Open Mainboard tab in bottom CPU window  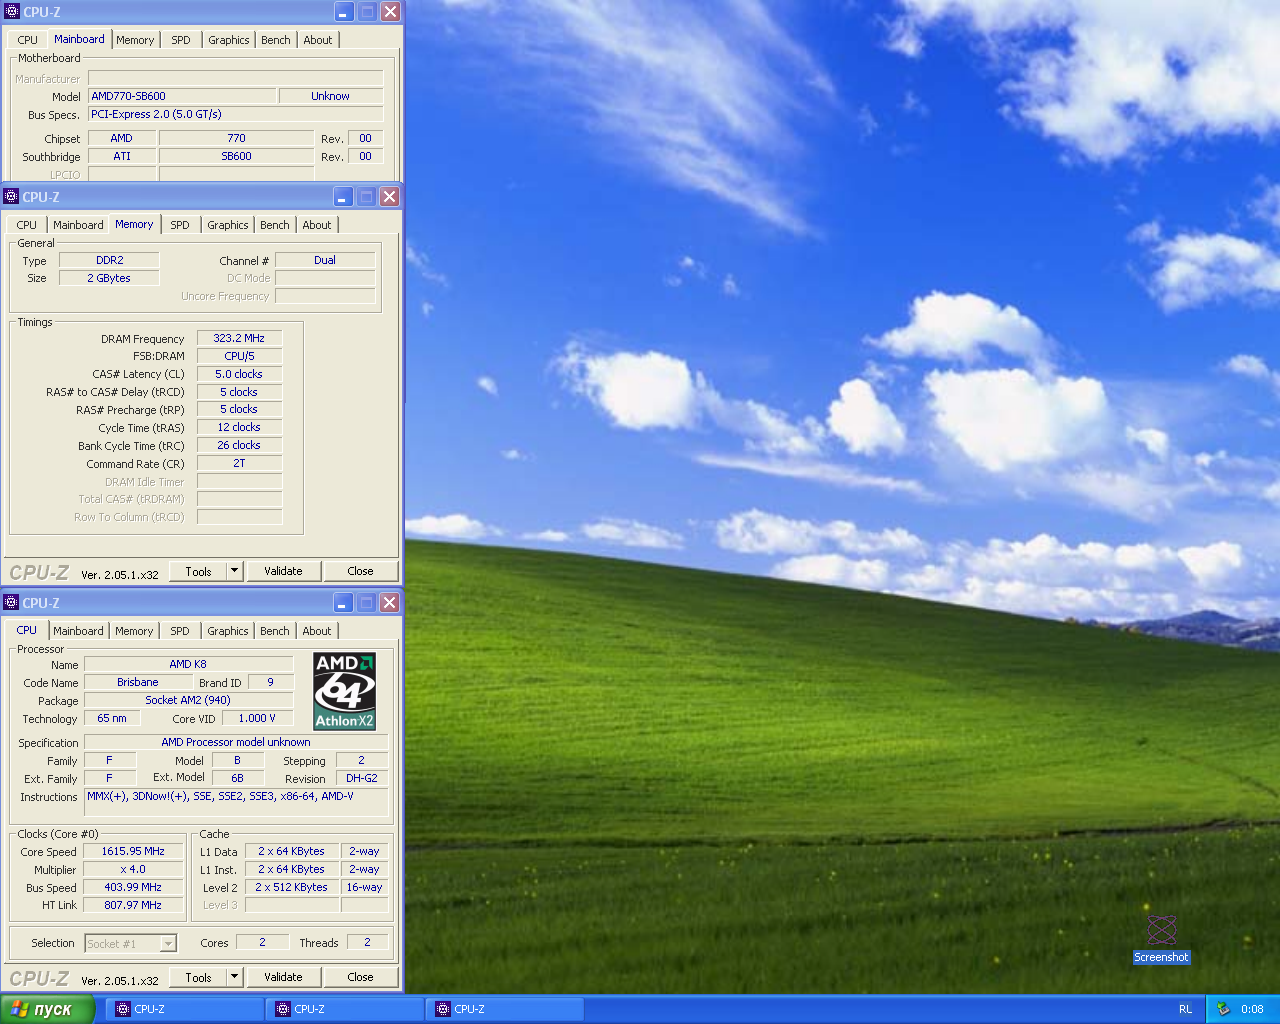(x=78, y=631)
